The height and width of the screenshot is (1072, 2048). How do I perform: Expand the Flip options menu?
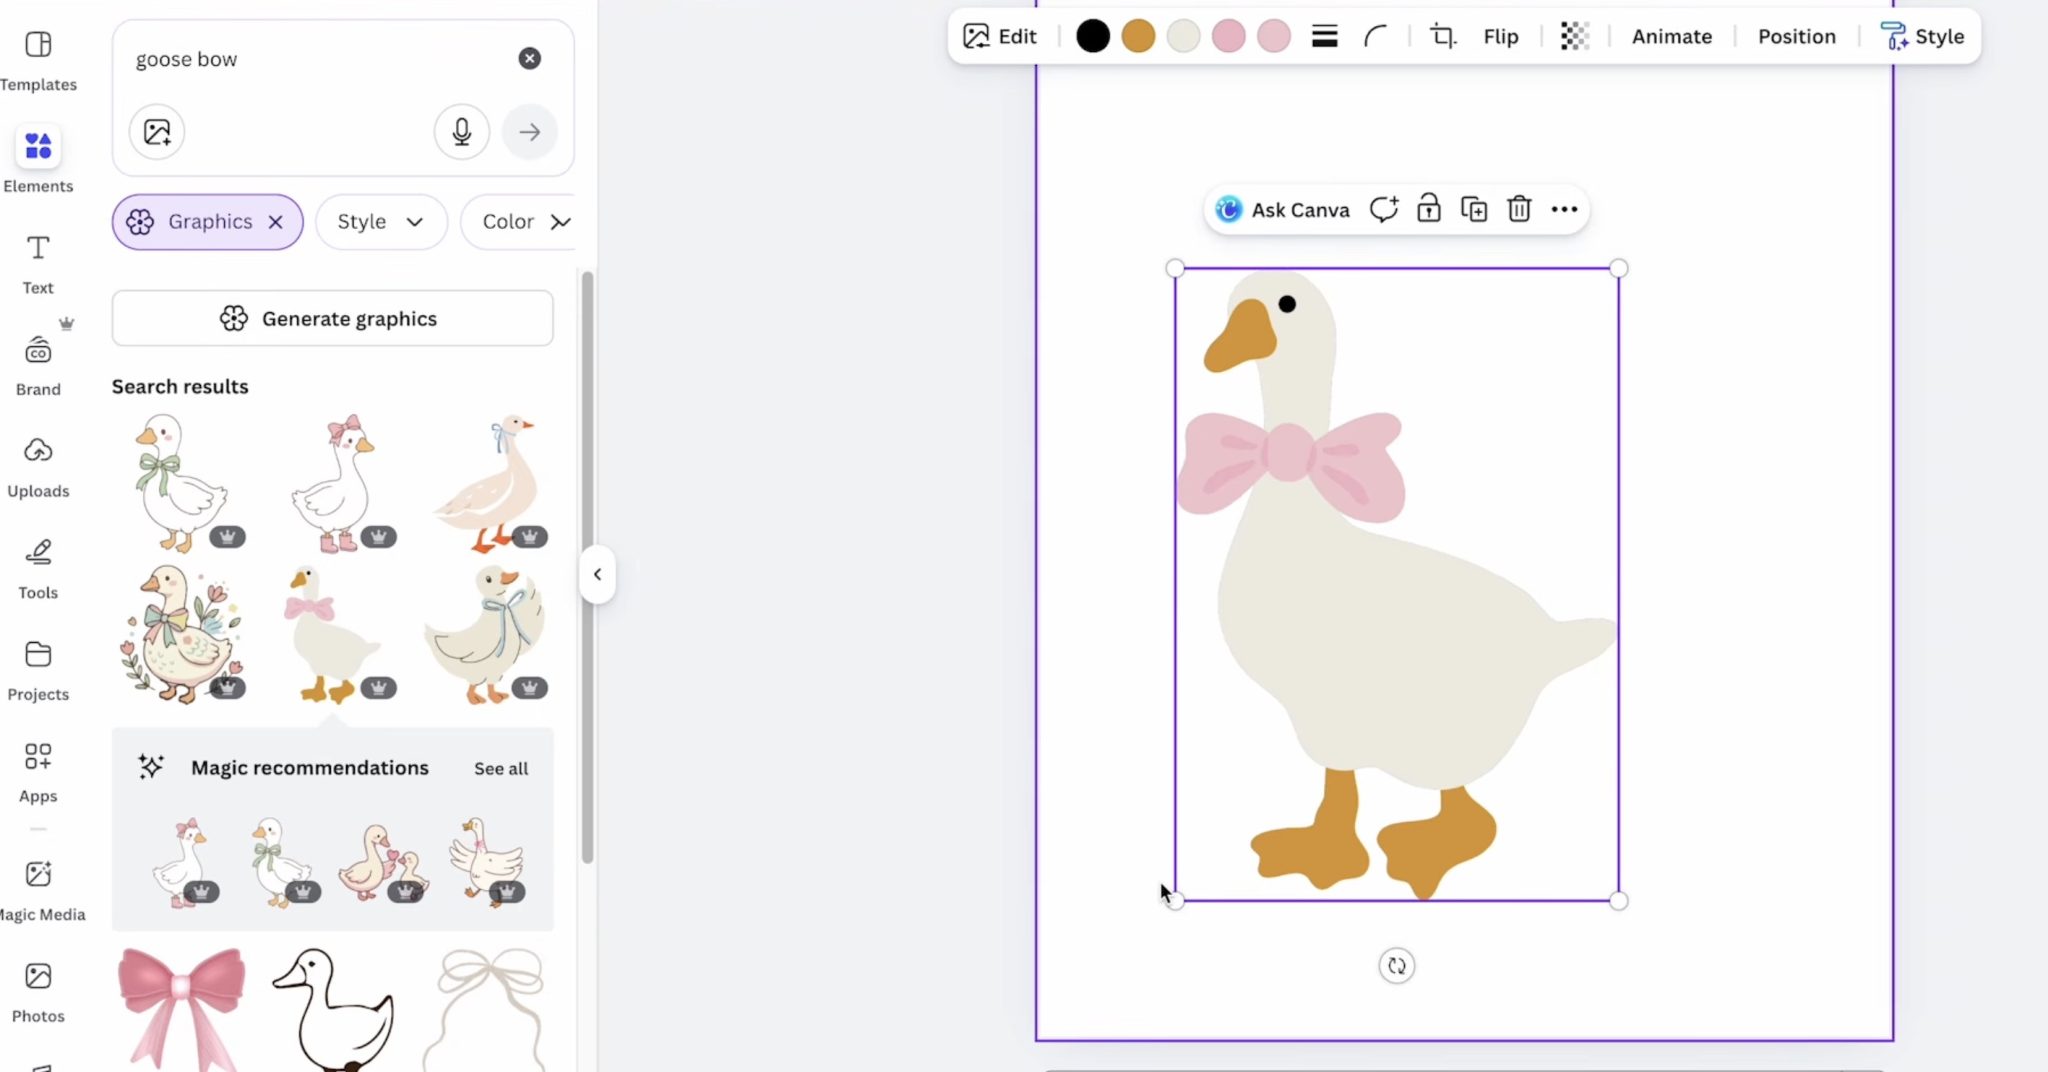(x=1500, y=36)
